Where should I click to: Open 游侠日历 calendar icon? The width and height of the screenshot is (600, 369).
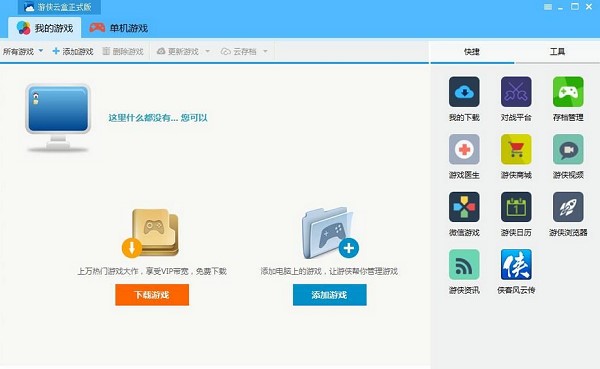click(x=516, y=207)
